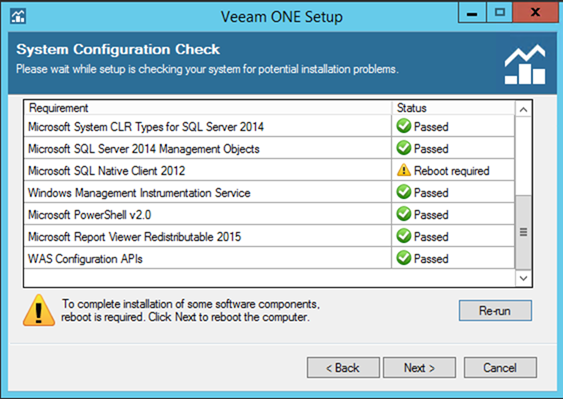The height and width of the screenshot is (399, 563).
Task: Go back with the Back button
Action: click(343, 367)
